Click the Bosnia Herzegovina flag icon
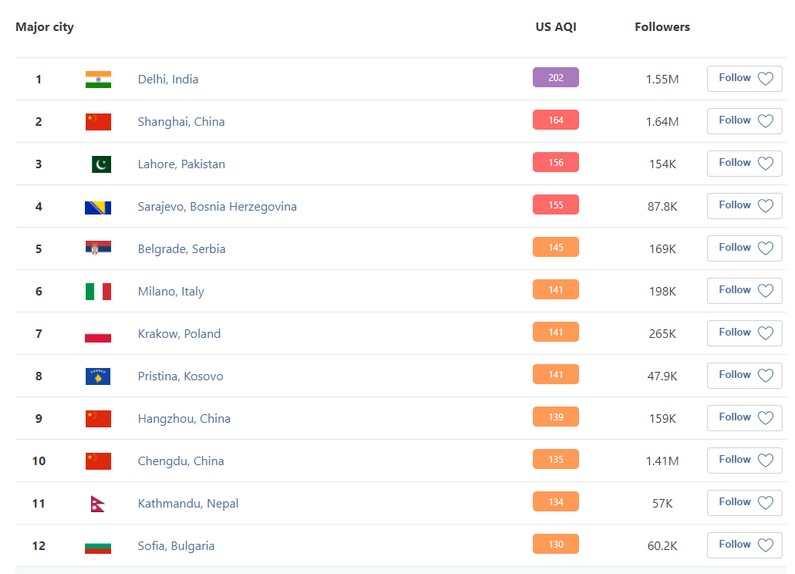 (98, 207)
